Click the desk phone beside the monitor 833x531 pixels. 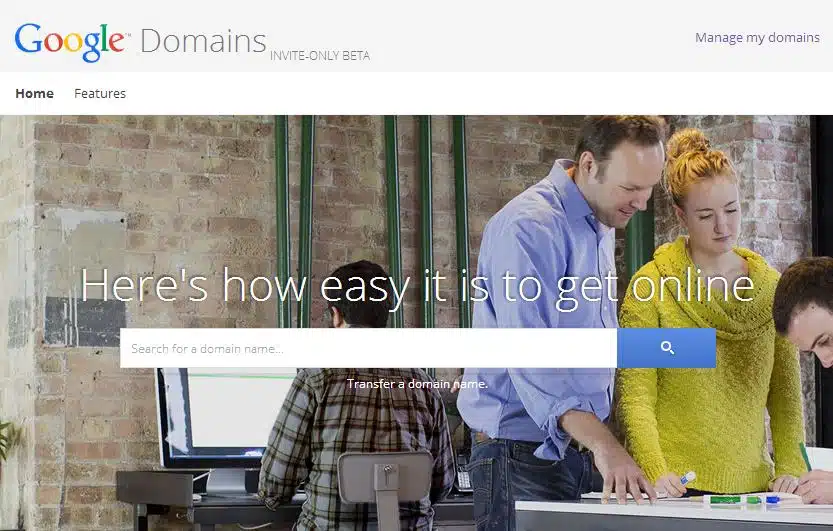click(464, 479)
